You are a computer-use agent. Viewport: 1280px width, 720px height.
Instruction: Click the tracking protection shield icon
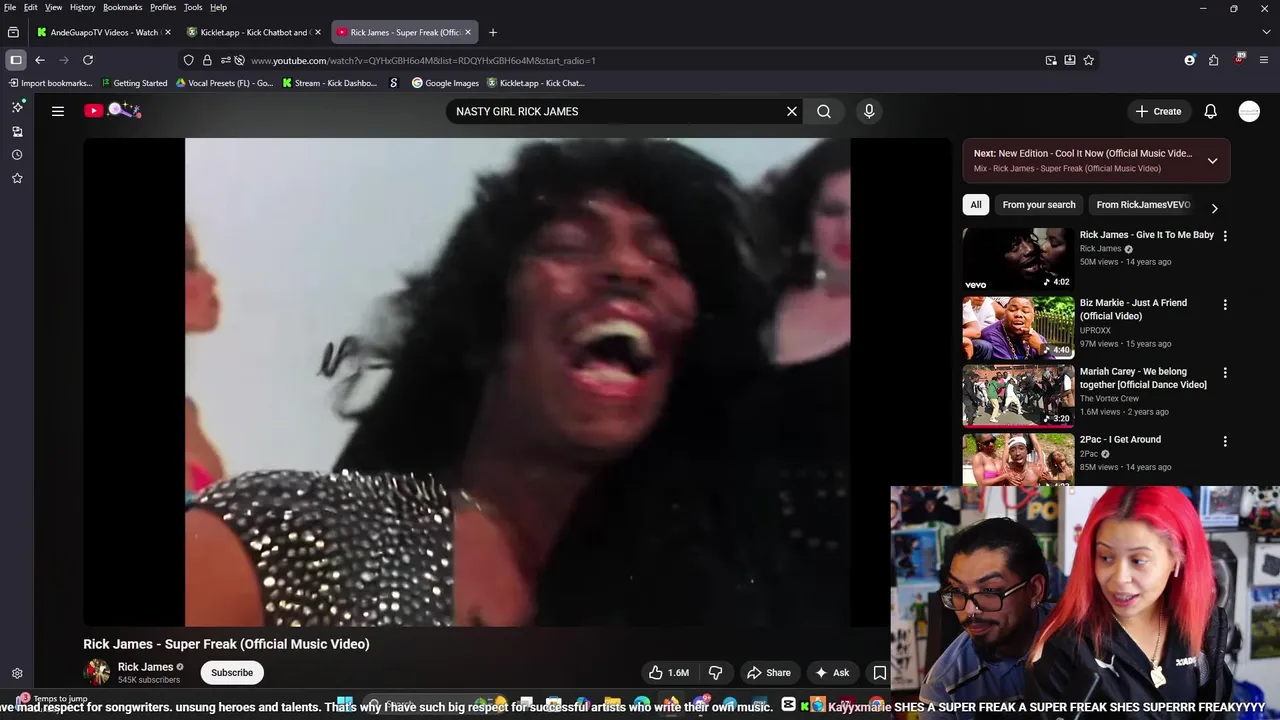tap(188, 60)
